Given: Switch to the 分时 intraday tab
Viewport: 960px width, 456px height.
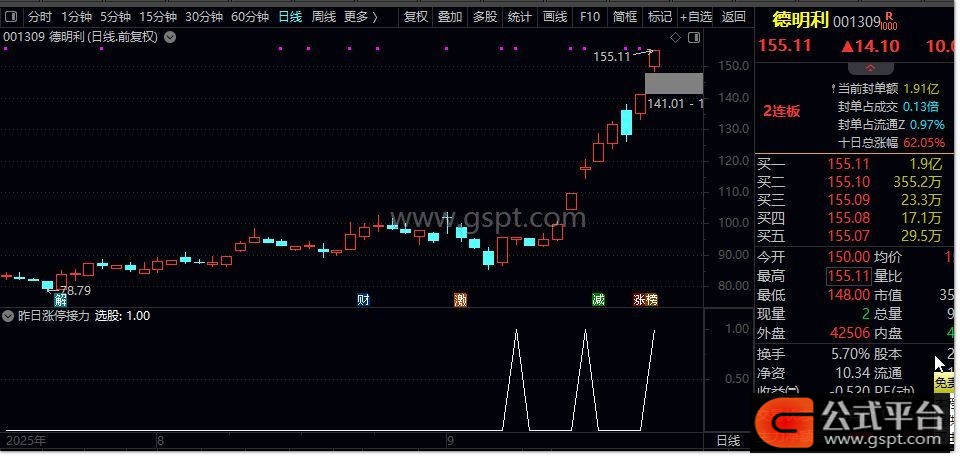Looking at the screenshot, I should pyautogui.click(x=39, y=16).
